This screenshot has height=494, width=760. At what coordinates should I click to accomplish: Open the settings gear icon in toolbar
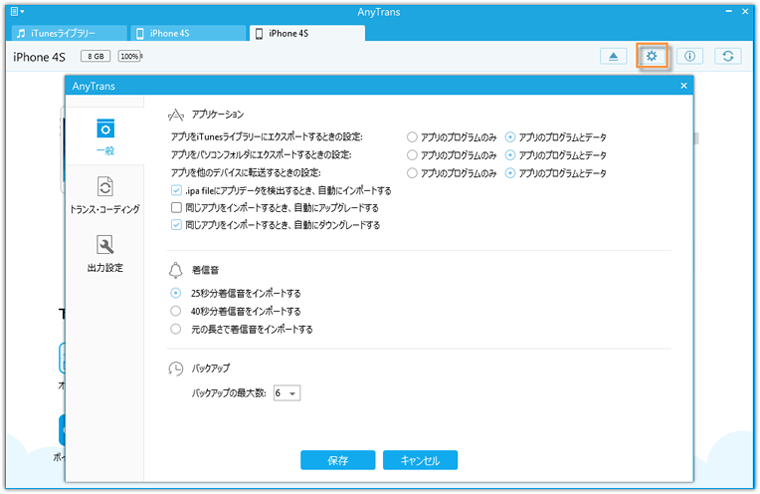pyautogui.click(x=652, y=56)
